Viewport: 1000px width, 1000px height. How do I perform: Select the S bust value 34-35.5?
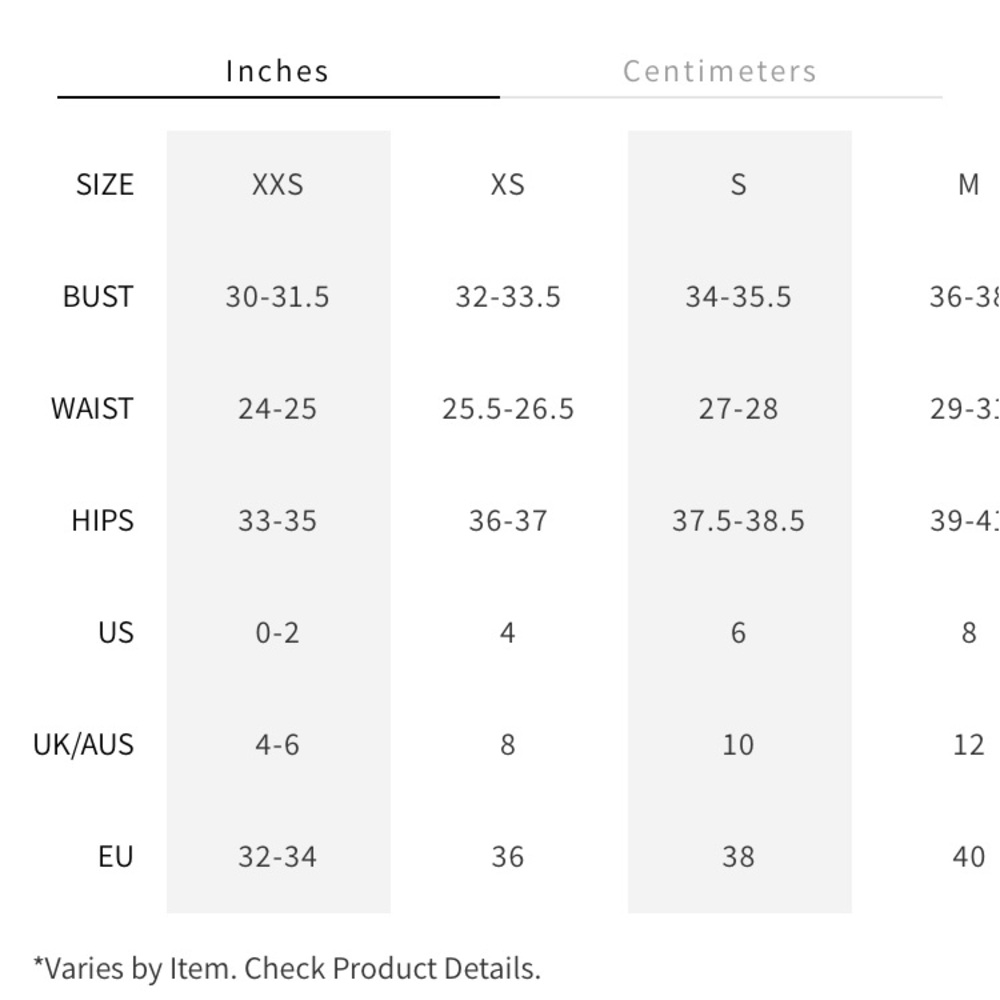(x=739, y=297)
